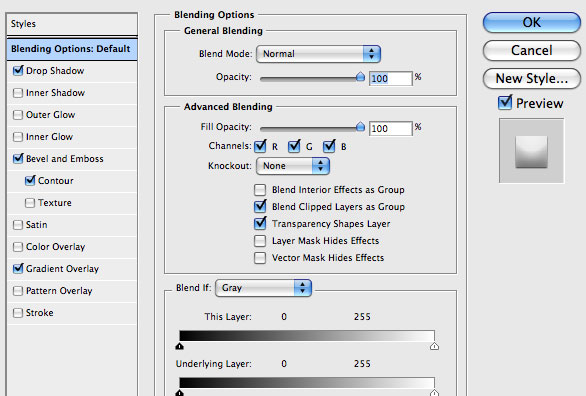Open the Inner Glow settings label
This screenshot has height=396, width=586.
click(49, 137)
